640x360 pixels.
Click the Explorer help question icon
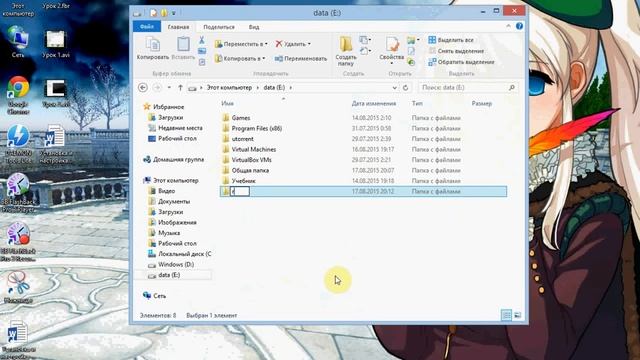(519, 26)
